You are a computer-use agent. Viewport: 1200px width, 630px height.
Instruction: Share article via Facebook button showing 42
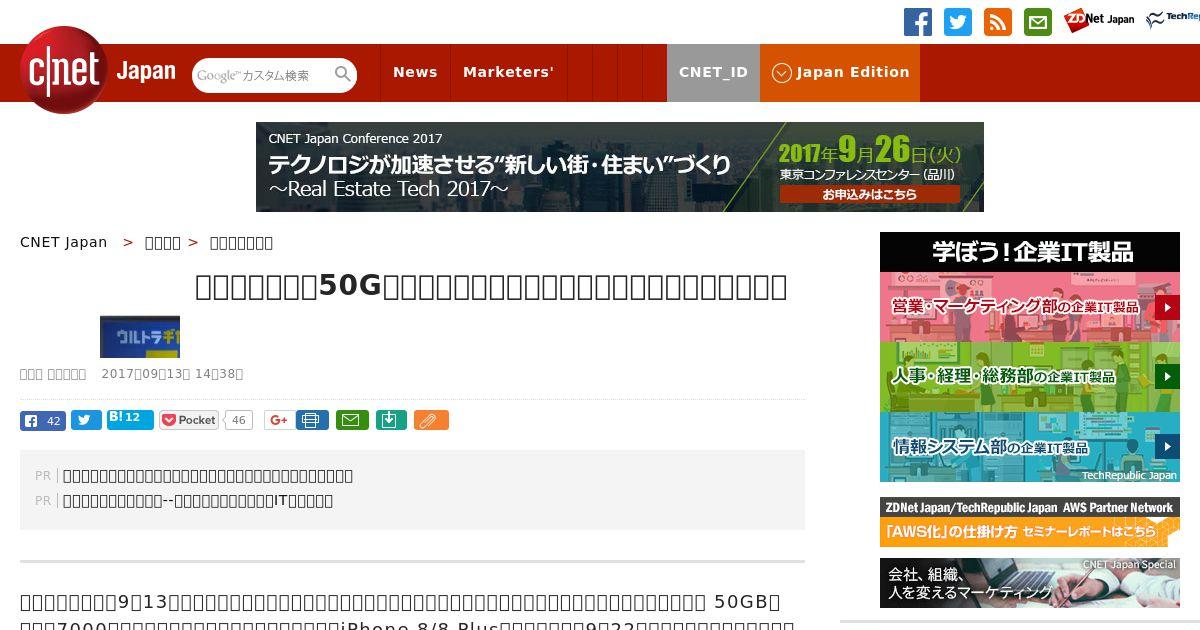[43, 420]
